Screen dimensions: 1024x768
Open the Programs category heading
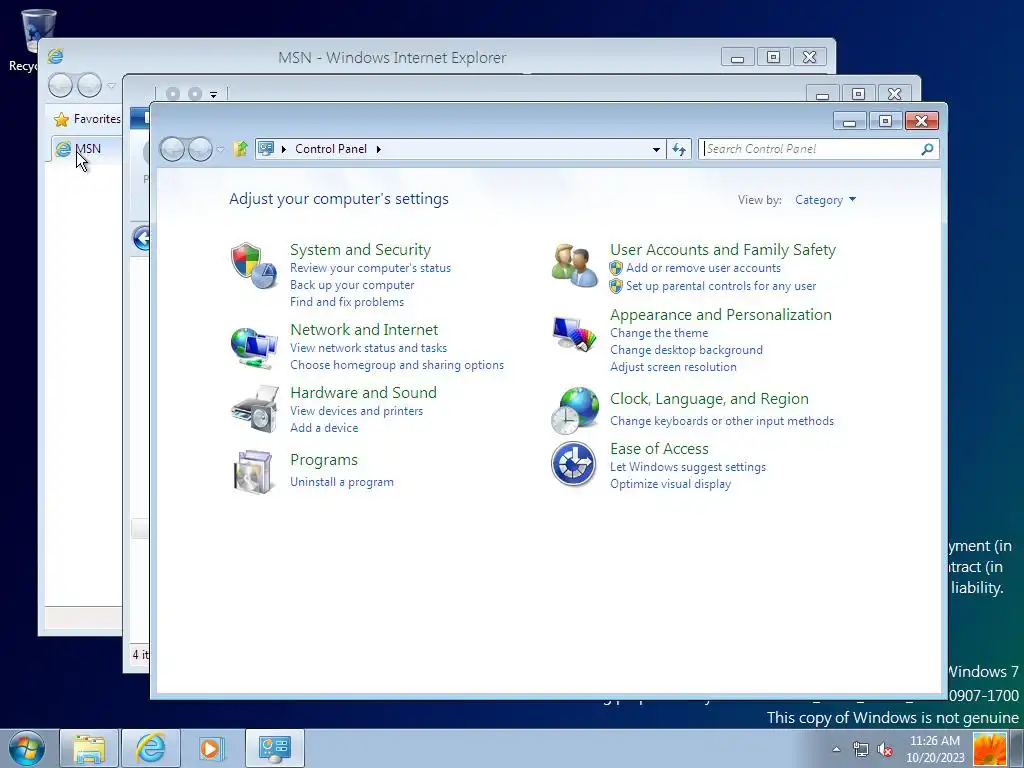coord(324,460)
